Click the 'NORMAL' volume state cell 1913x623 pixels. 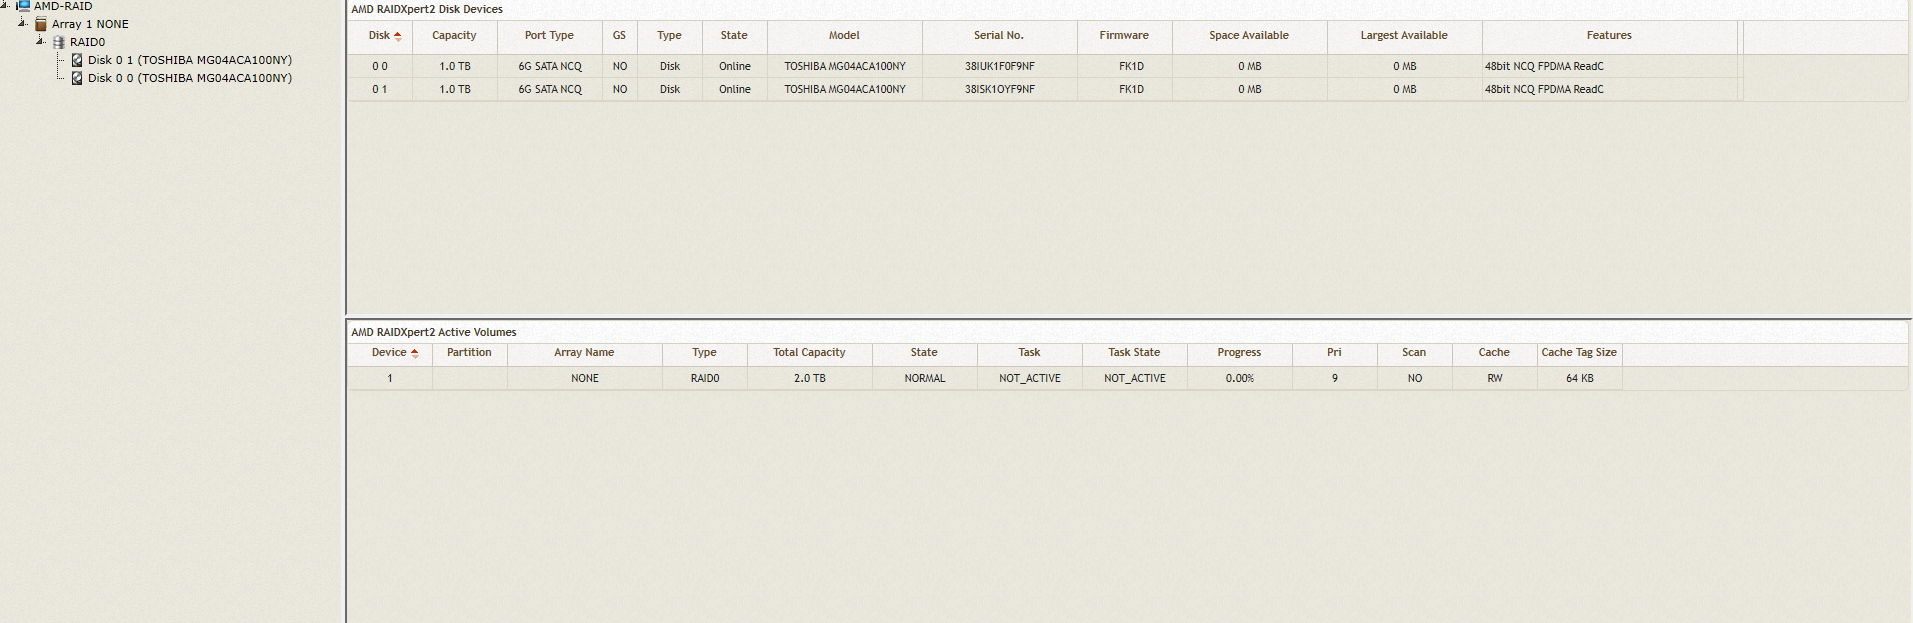[925, 378]
